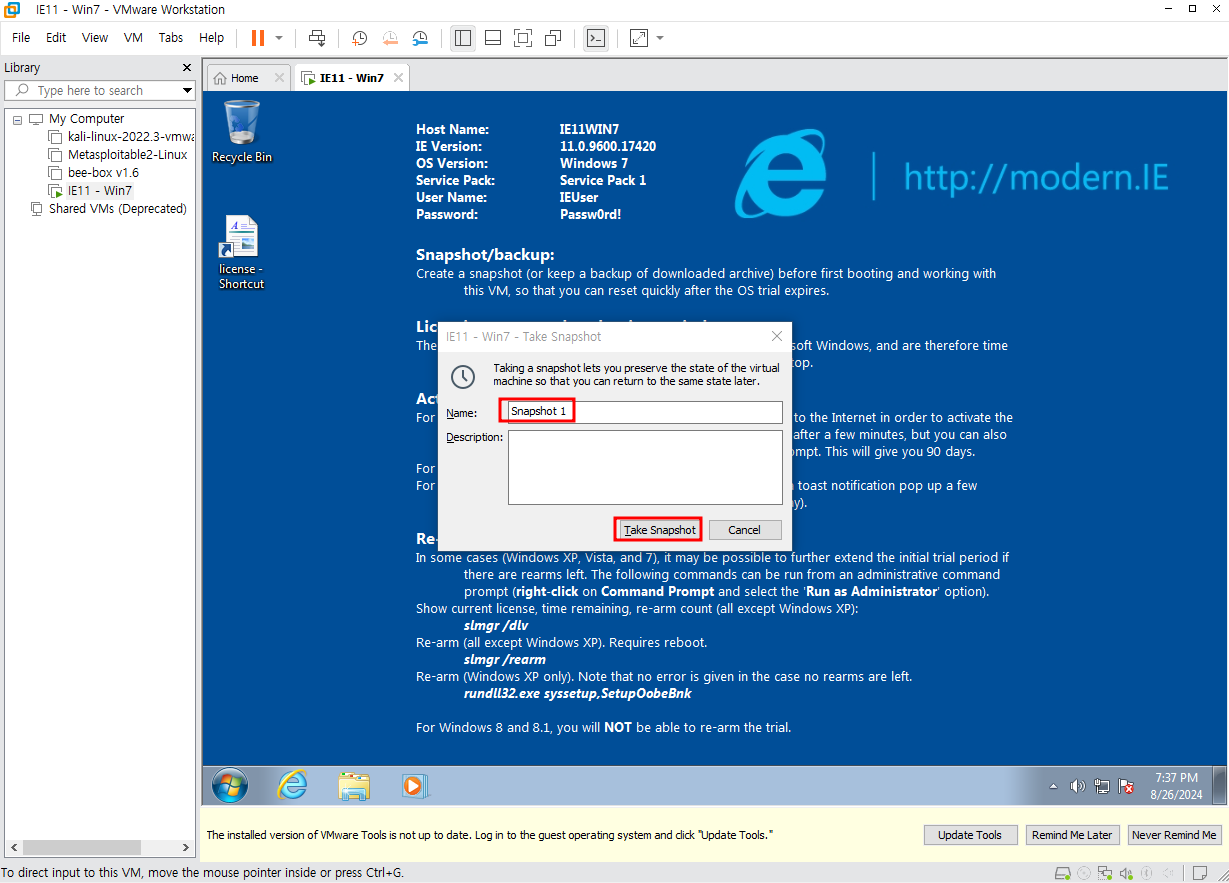This screenshot has height=883, width=1229.
Task: Launch Internet Explorer from guest taskbar
Action: click(x=292, y=786)
